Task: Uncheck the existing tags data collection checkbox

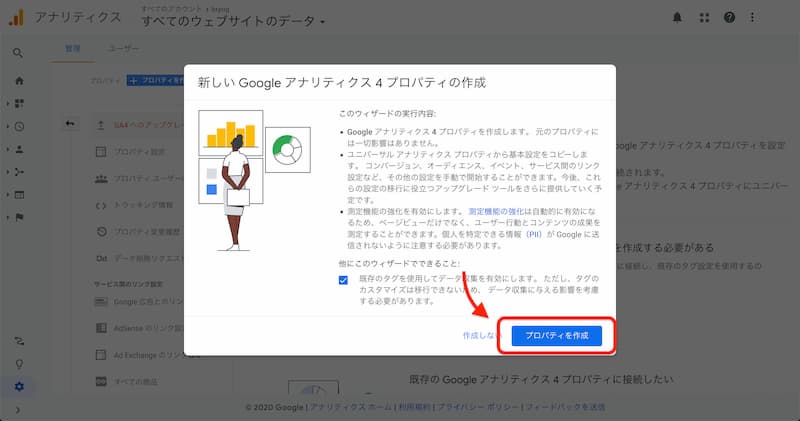Action: pos(343,280)
